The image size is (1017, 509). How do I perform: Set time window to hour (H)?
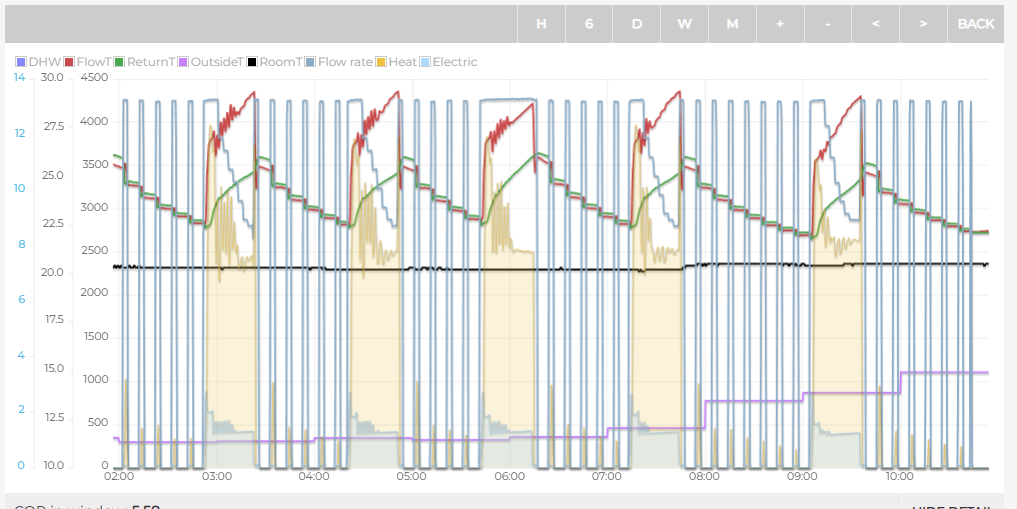pos(541,24)
